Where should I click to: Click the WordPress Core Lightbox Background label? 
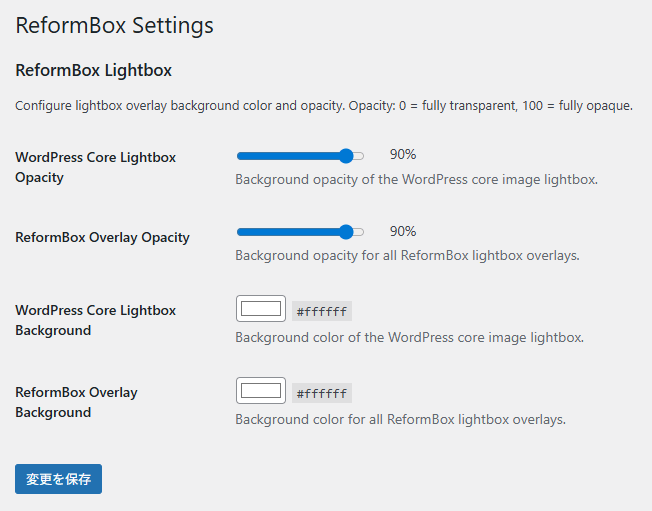(x=95, y=320)
